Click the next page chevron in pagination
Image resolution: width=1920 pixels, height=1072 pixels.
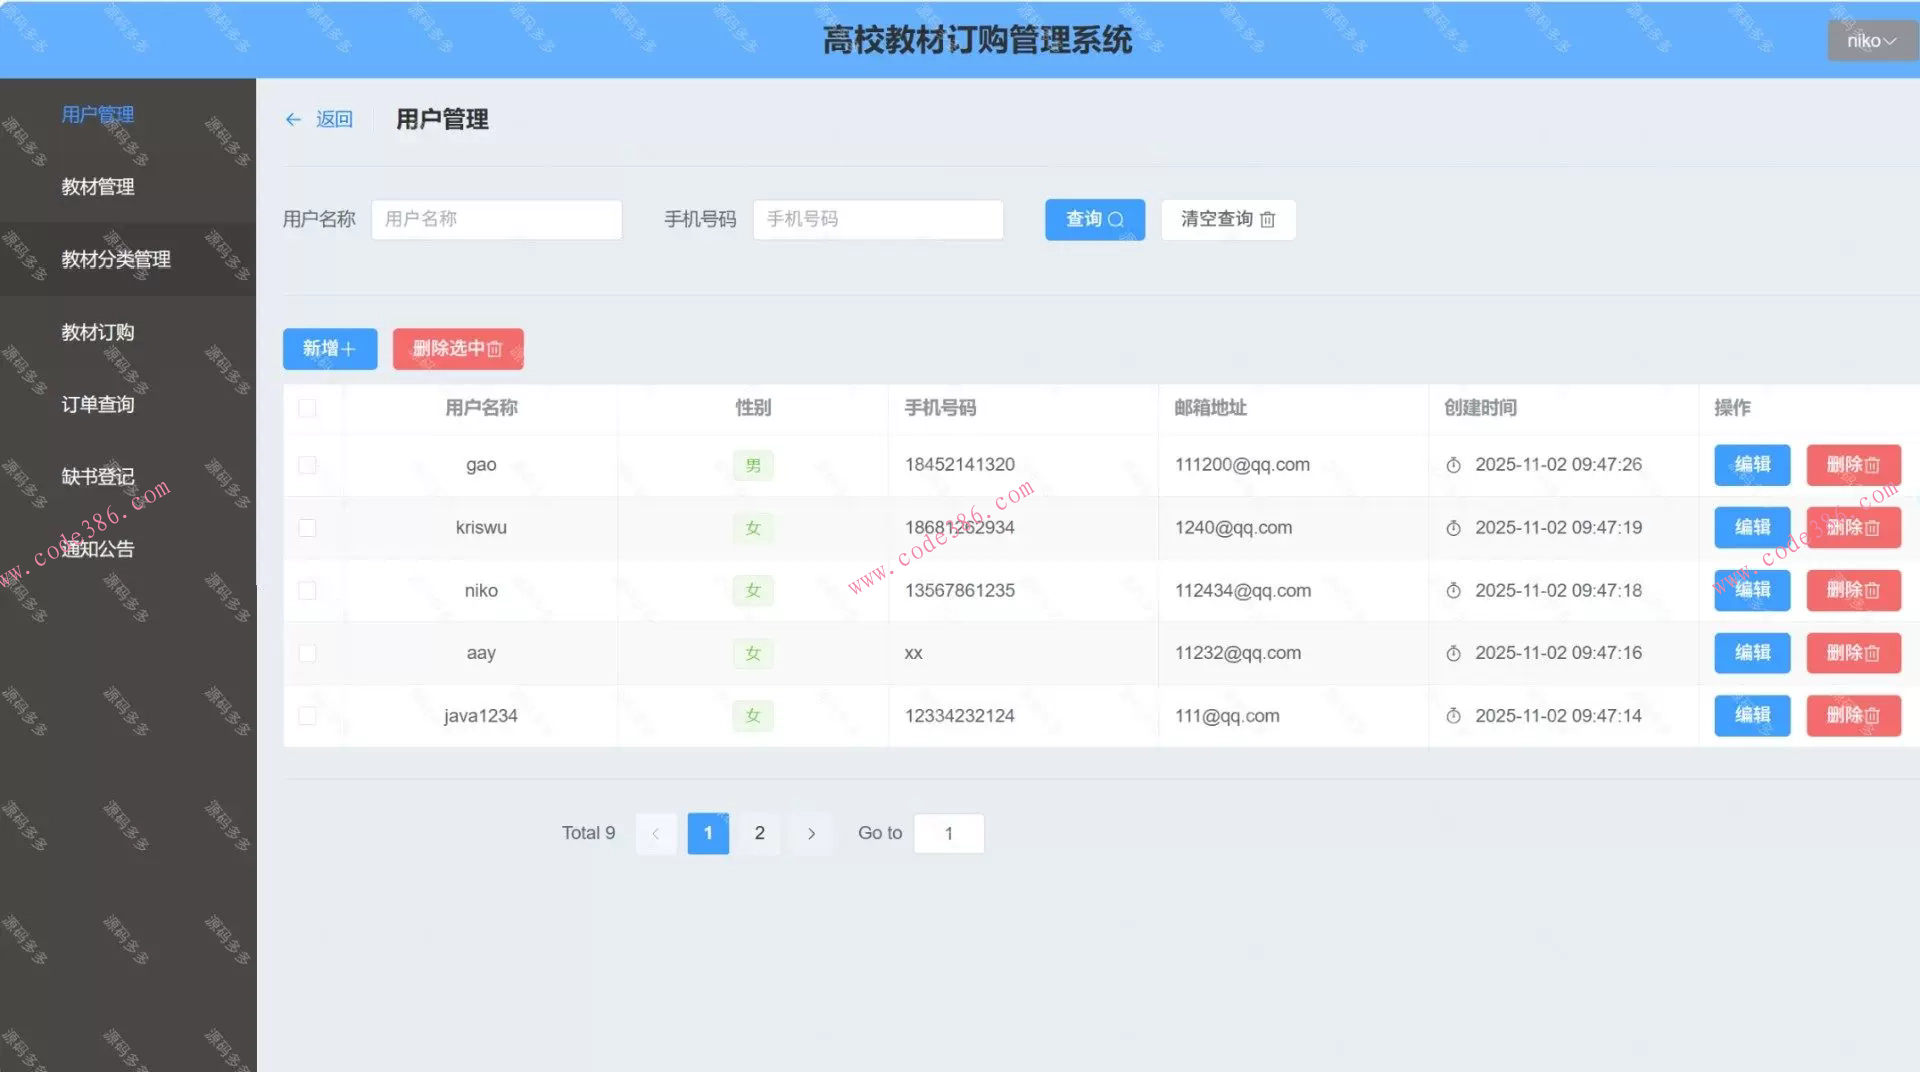[x=811, y=833]
